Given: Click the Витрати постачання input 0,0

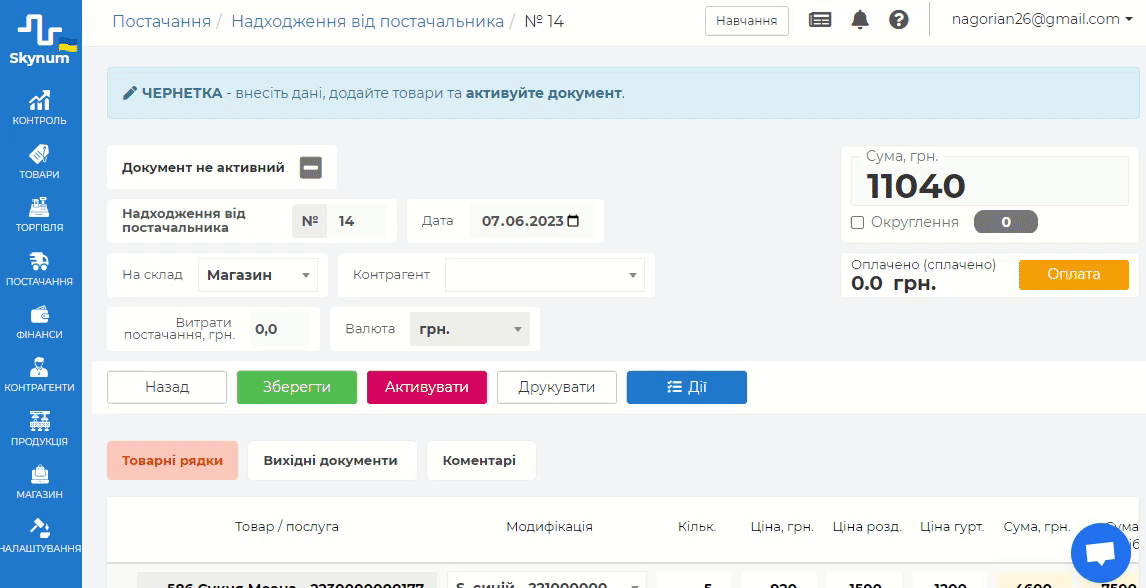Looking at the screenshot, I should tap(281, 329).
